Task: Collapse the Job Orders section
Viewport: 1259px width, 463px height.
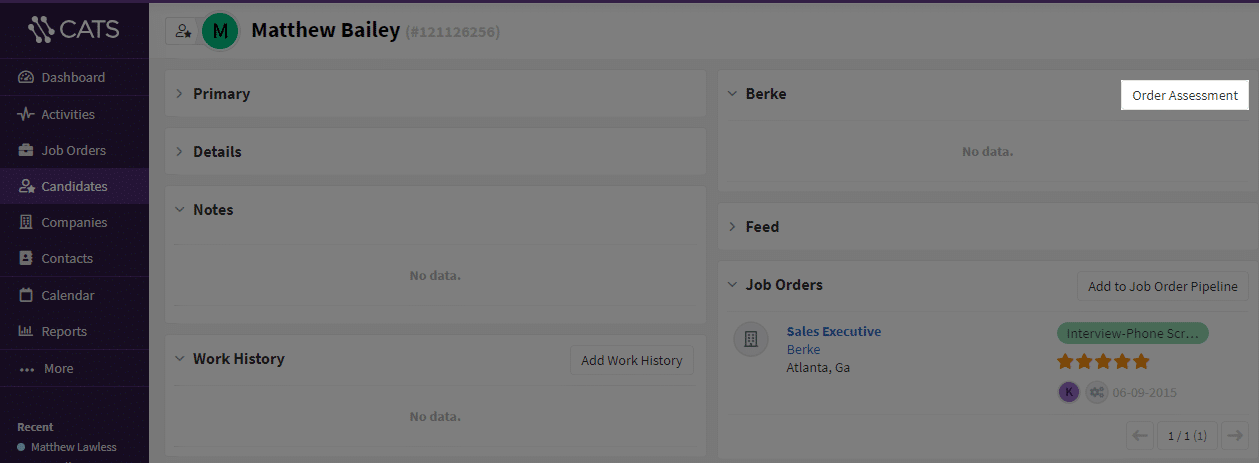Action: [732, 285]
